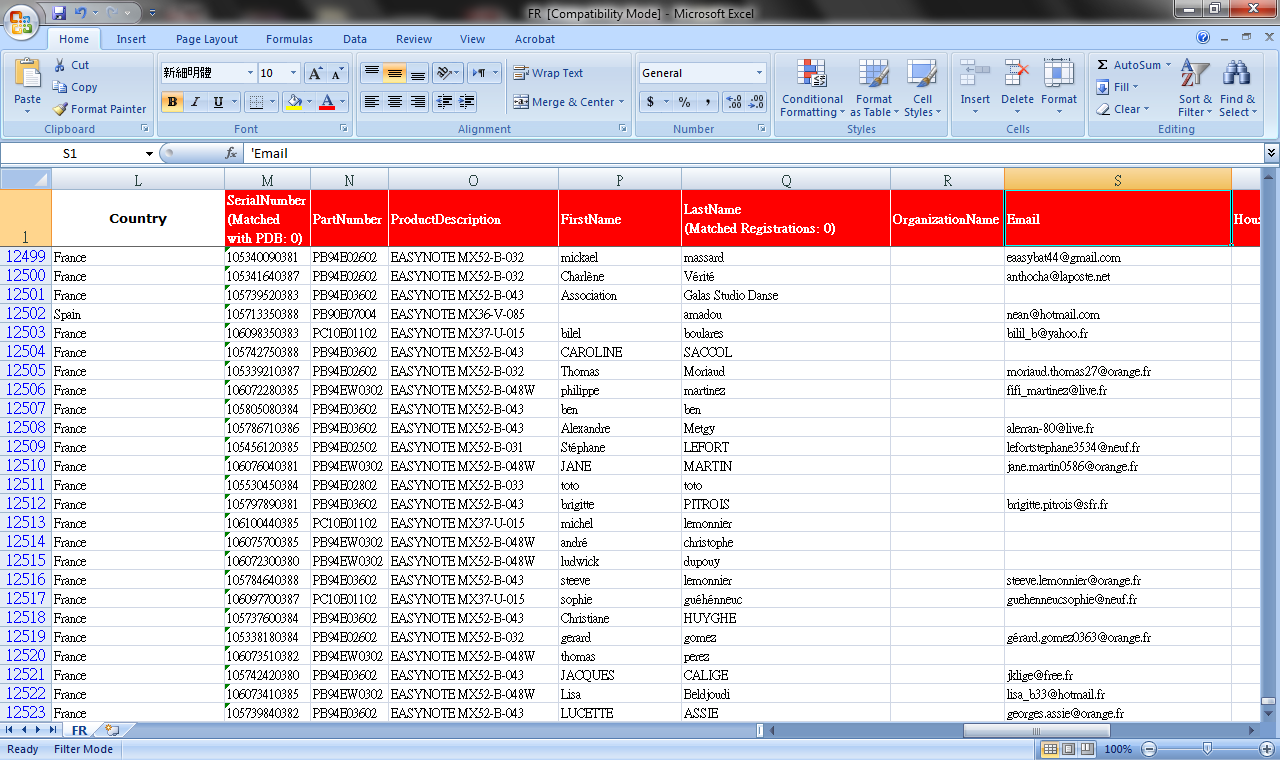Increase font size with Grow Font

315,73
